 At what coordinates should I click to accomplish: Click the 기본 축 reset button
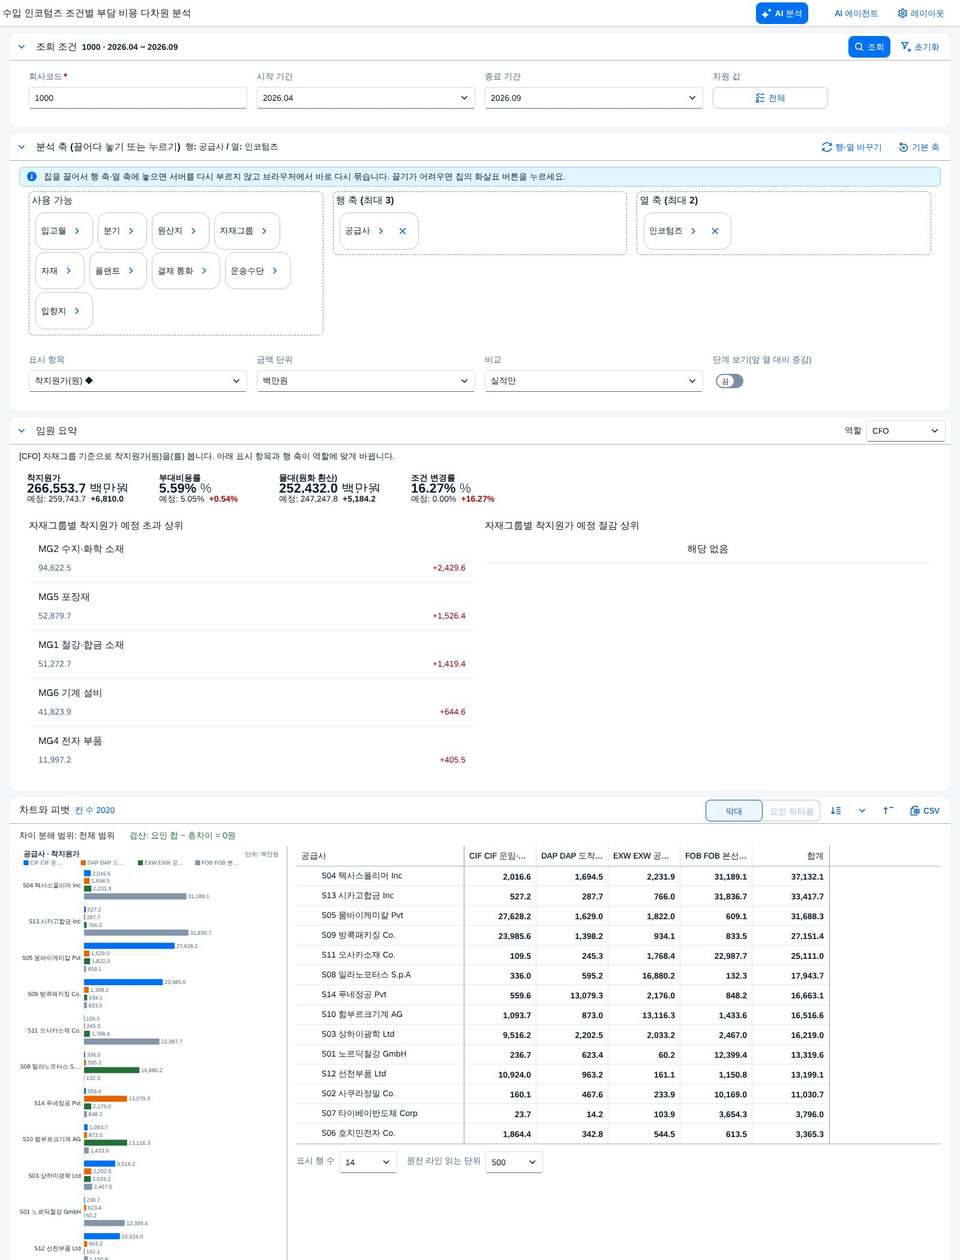pos(919,147)
